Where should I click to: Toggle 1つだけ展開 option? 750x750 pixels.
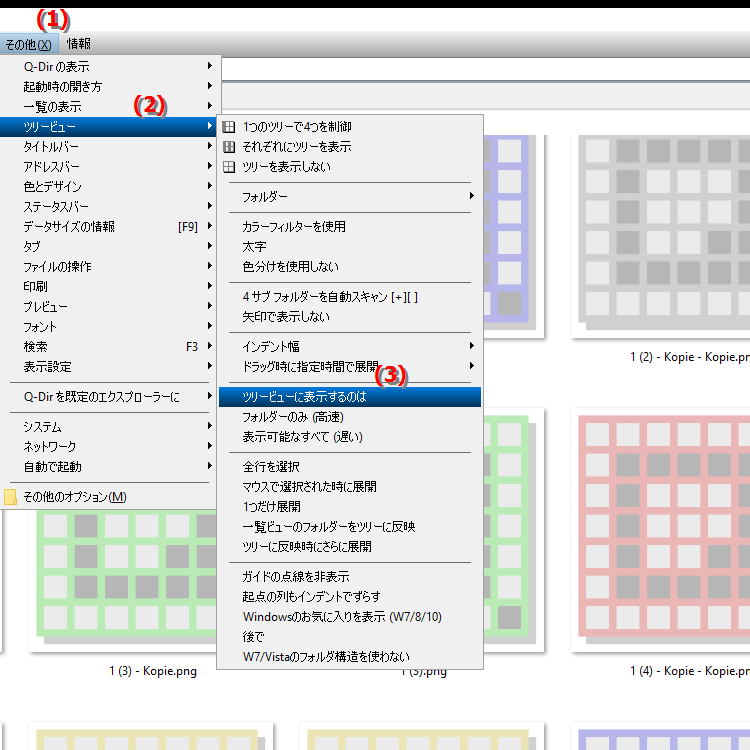coord(350,507)
